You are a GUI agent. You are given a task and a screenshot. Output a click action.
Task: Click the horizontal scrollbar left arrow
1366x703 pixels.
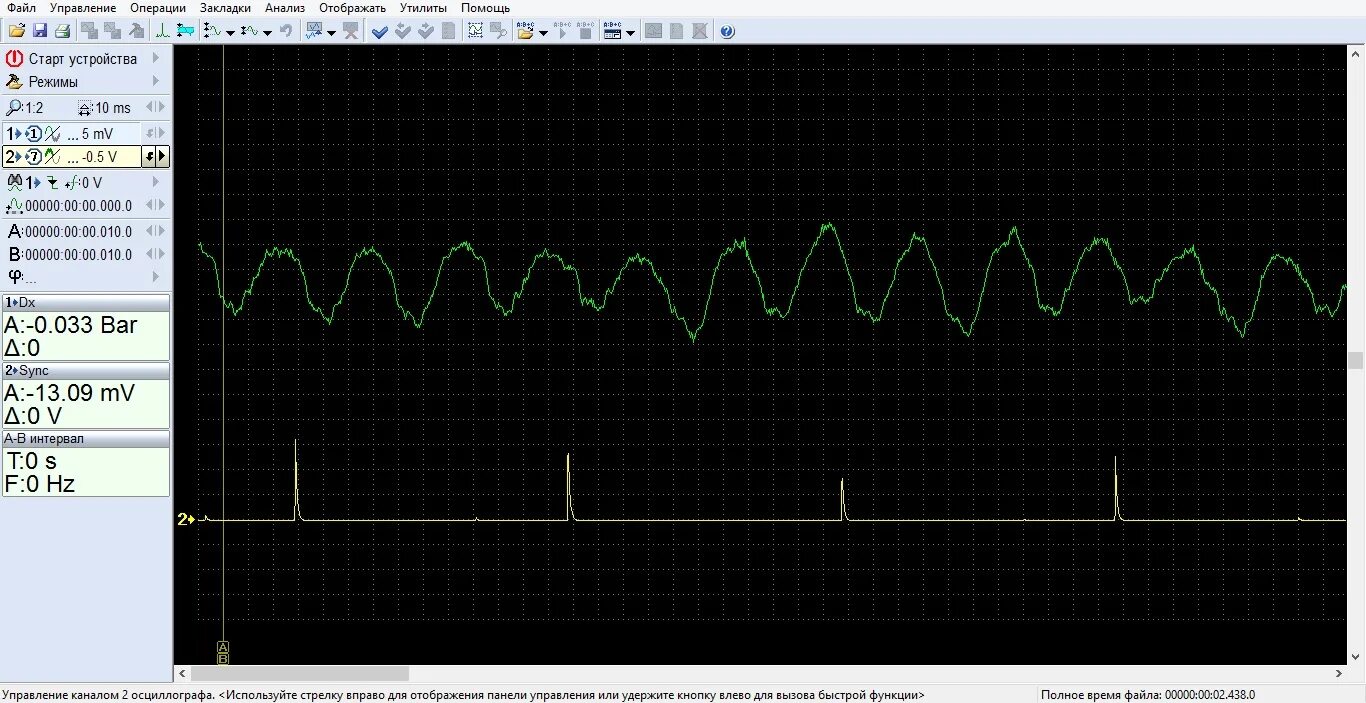tap(182, 674)
